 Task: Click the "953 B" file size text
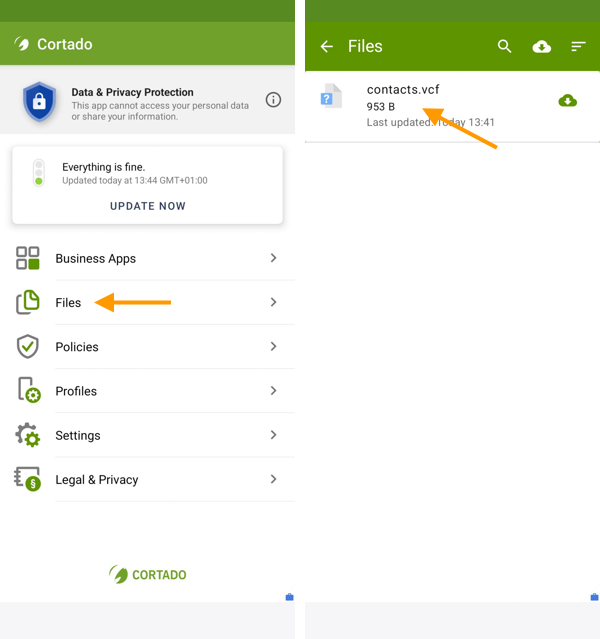coord(381,107)
